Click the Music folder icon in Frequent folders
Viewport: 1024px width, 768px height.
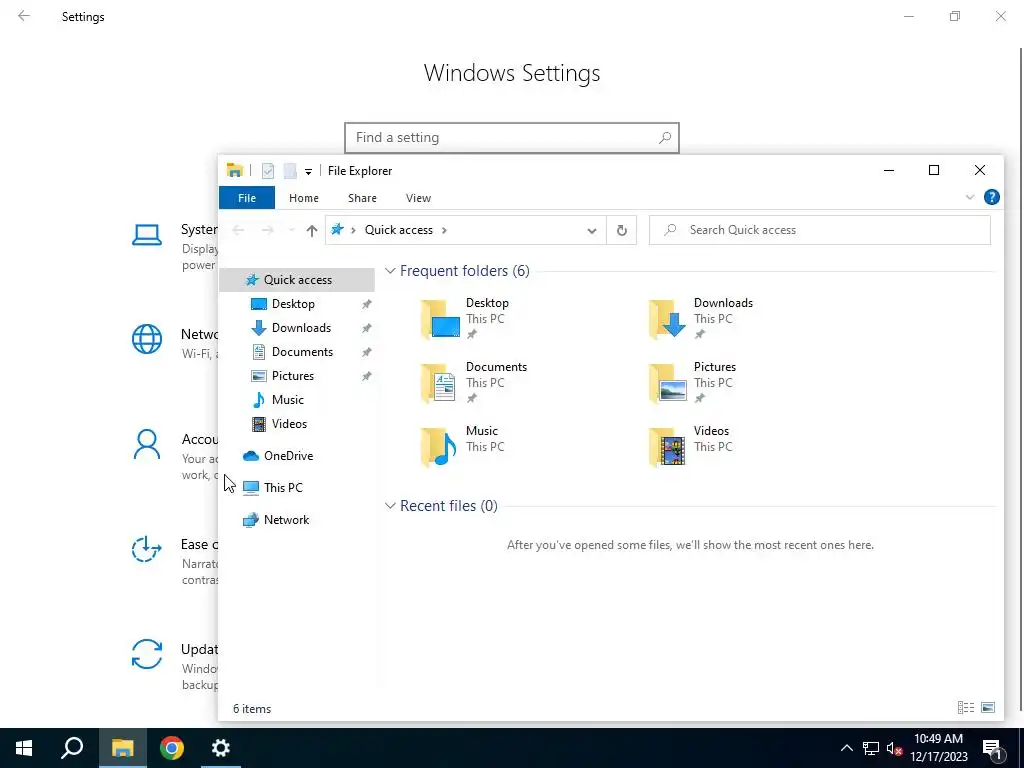click(x=440, y=447)
